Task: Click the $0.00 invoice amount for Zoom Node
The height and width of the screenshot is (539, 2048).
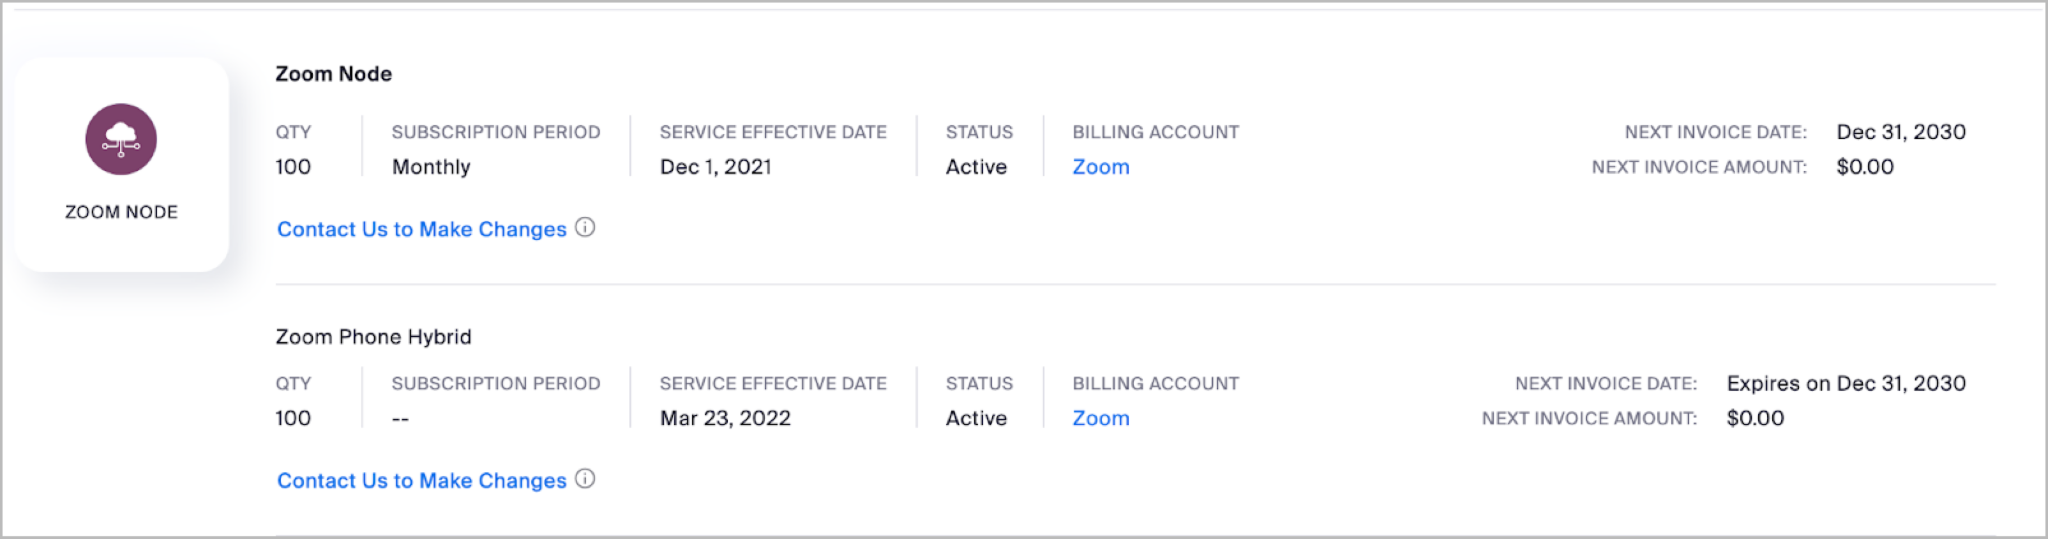Action: pos(1864,167)
